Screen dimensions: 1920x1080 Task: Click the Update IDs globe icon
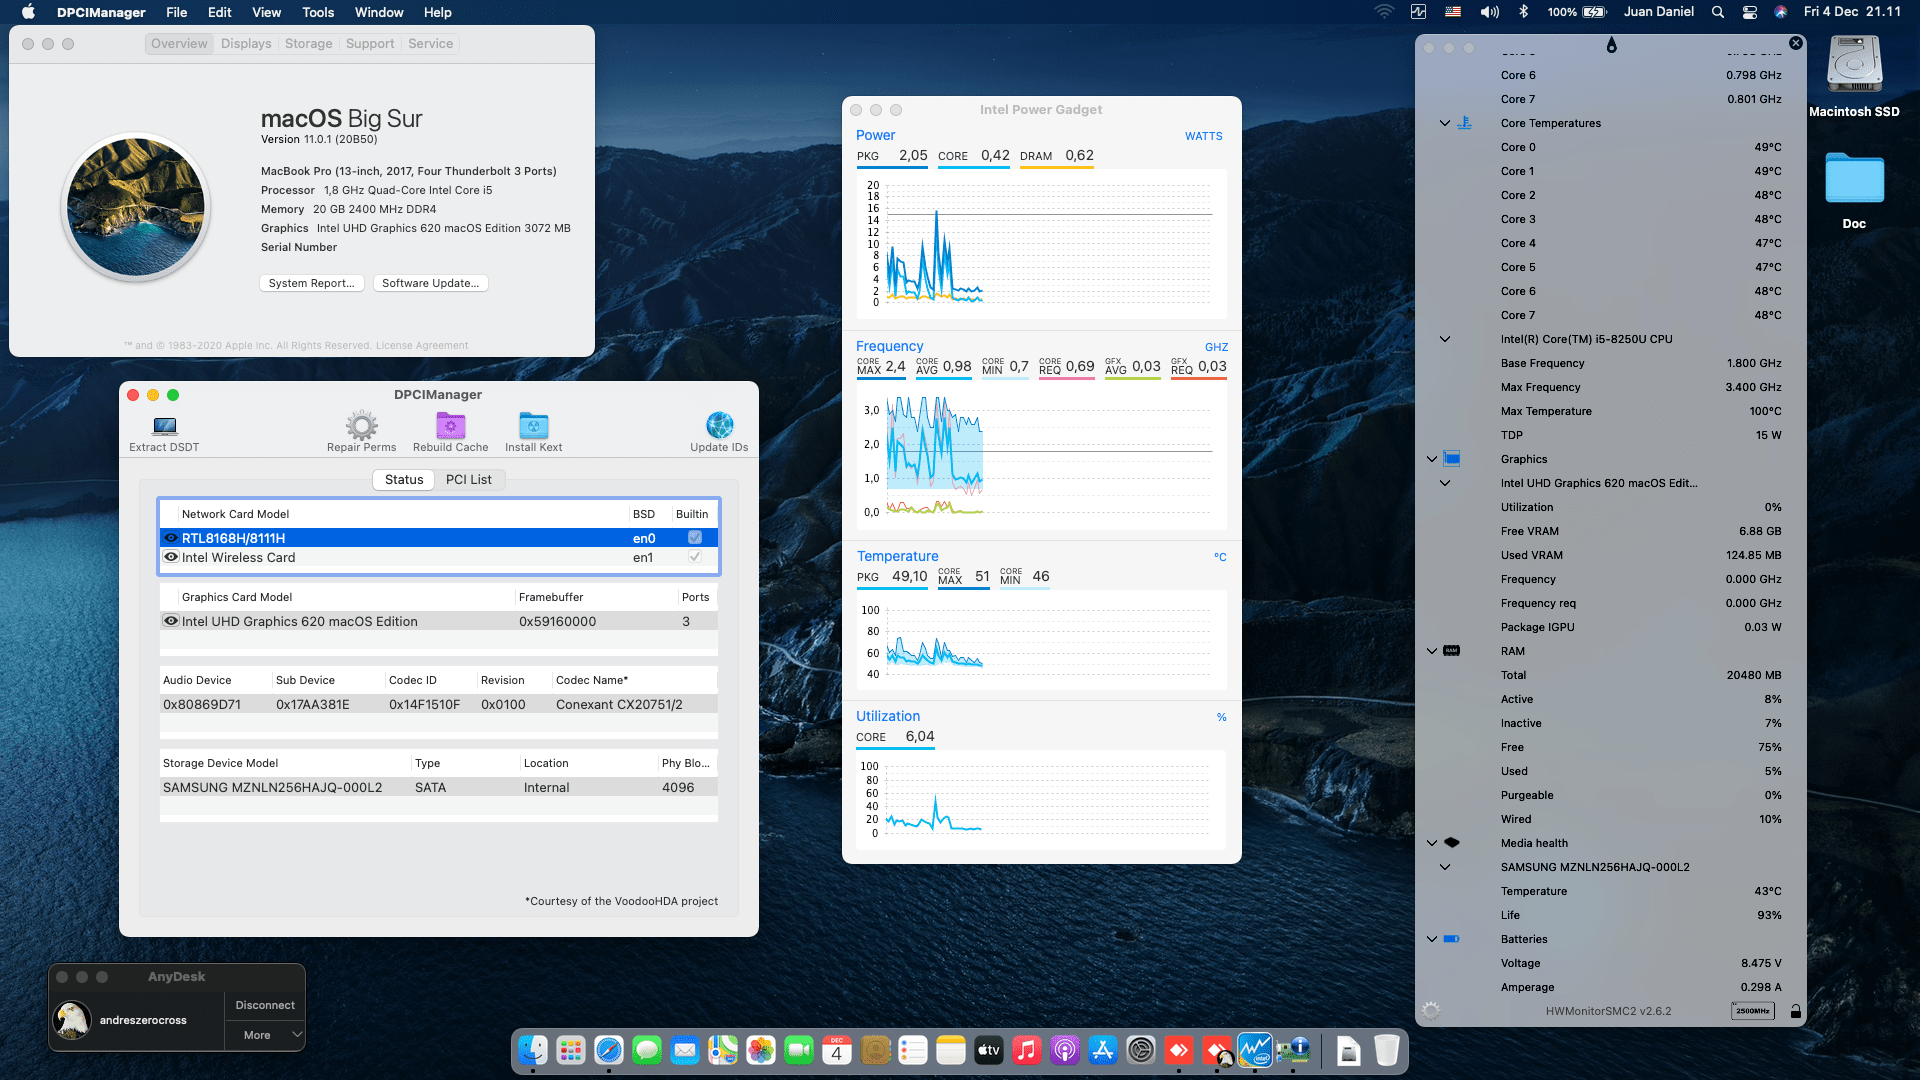tap(719, 425)
